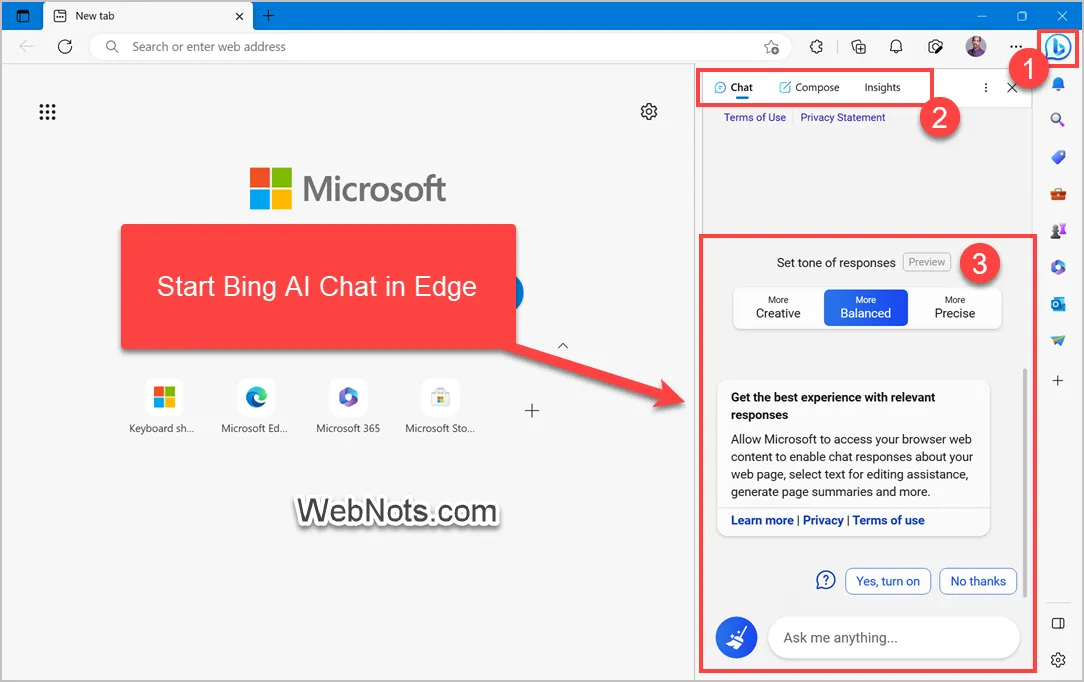Go back using the back arrow
The image size is (1084, 682).
tap(26, 46)
